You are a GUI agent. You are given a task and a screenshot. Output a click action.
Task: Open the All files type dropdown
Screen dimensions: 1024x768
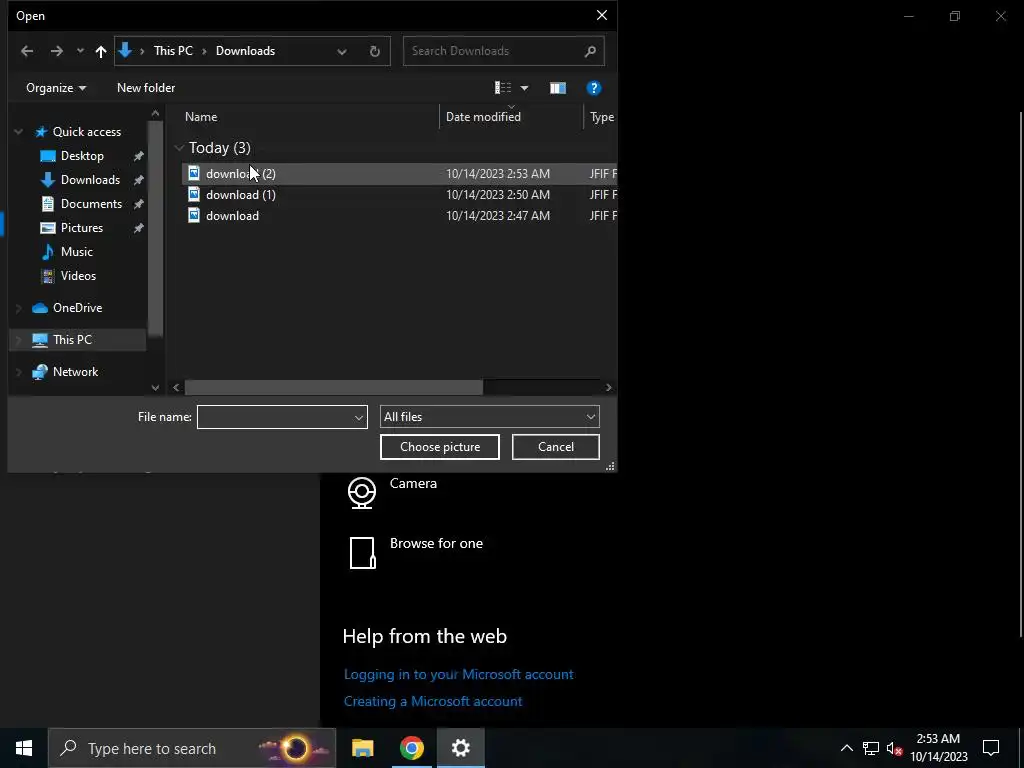(489, 417)
